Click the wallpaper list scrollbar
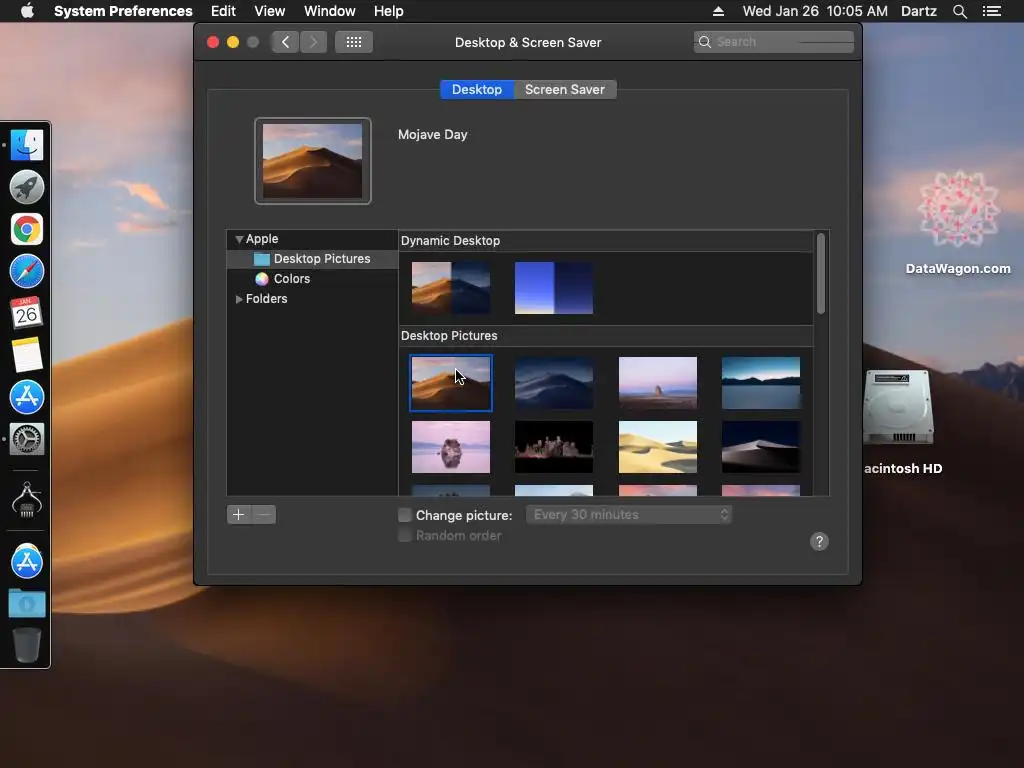This screenshot has height=768, width=1024. pos(821,274)
